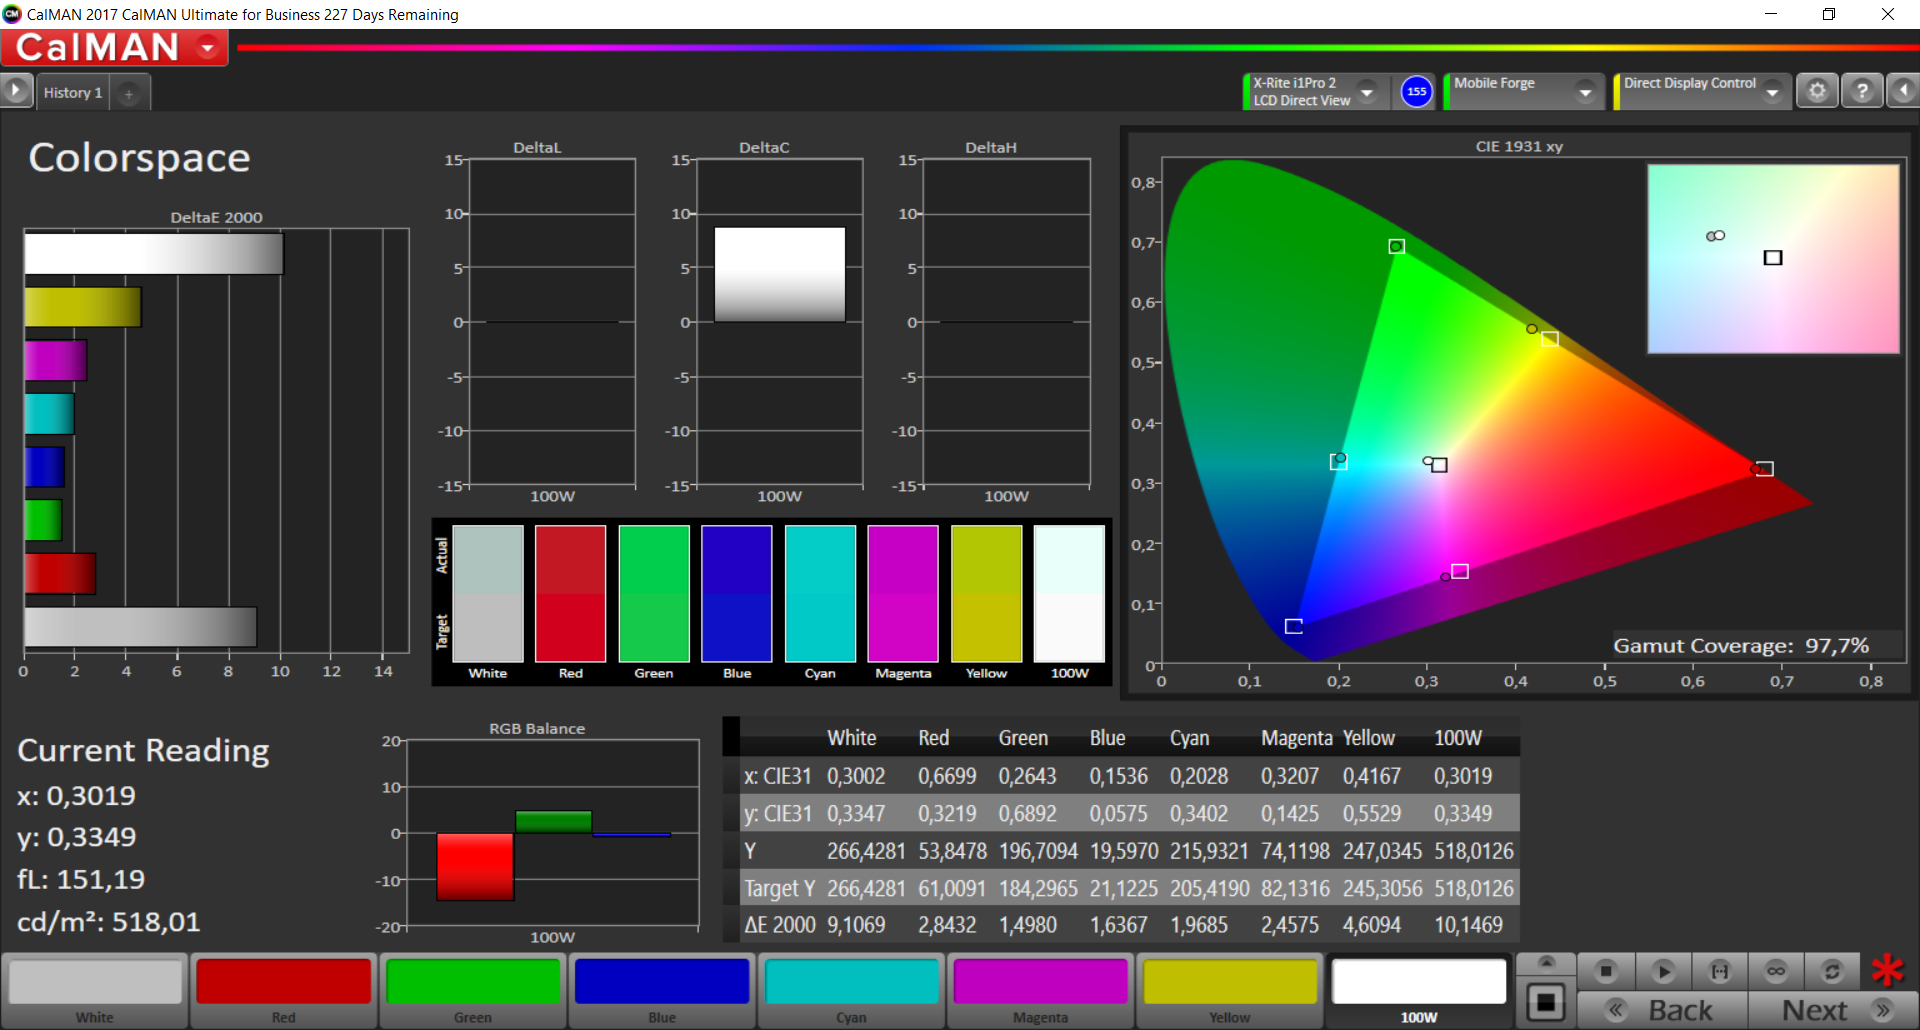Image resolution: width=1920 pixels, height=1030 pixels.
Task: Open settings with the gear icon
Action: pyautogui.click(x=1817, y=91)
